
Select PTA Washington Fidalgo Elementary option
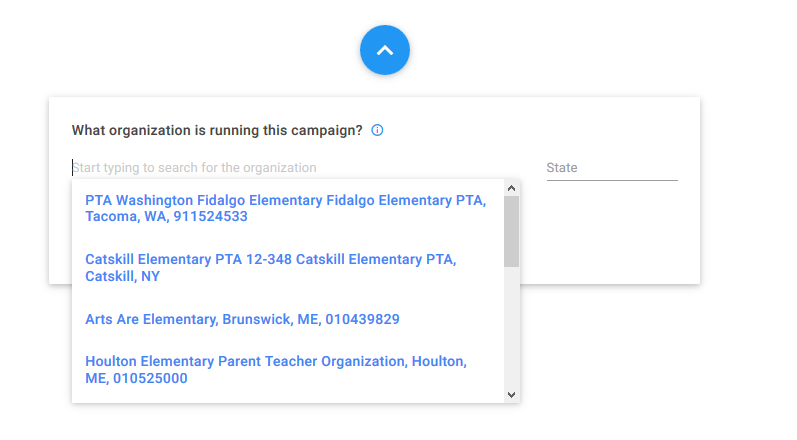pyautogui.click(x=287, y=208)
